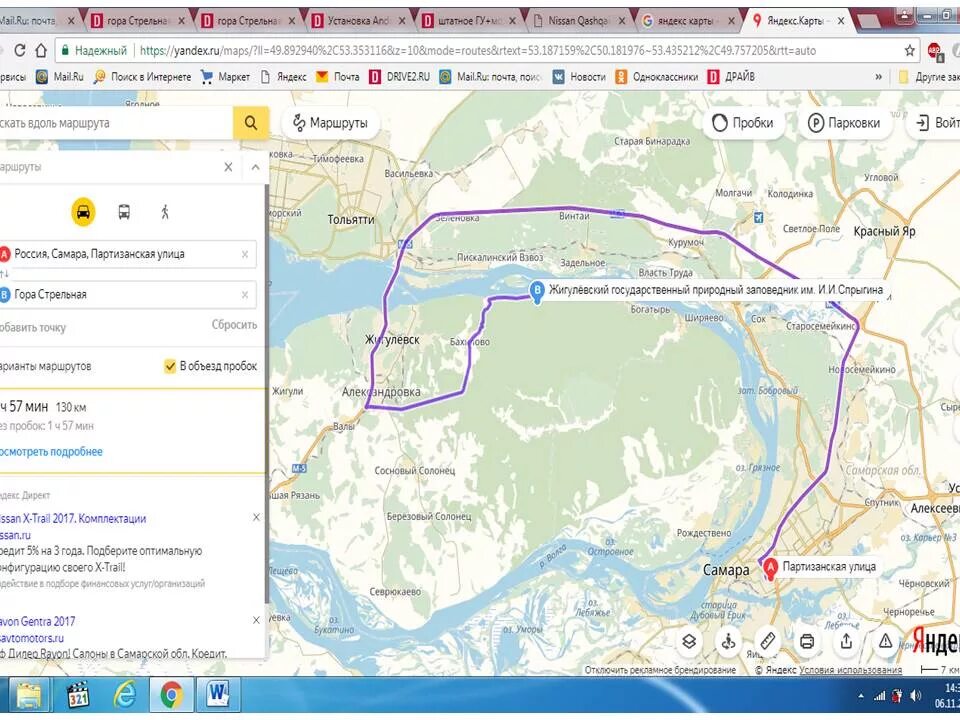Open Маршруты routes button
Screen dimensions: 960x720
coord(331,122)
